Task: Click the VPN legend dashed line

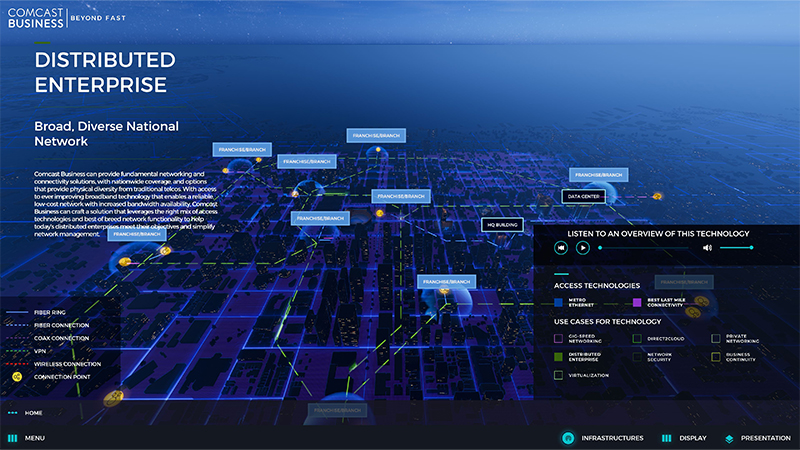Action: point(17,351)
